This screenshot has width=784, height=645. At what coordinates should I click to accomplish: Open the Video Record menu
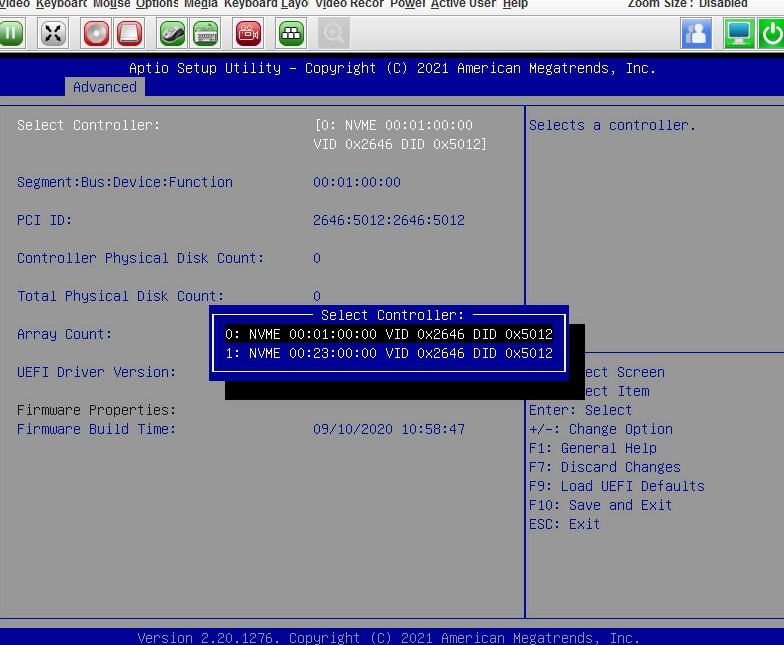pyautogui.click(x=350, y=4)
